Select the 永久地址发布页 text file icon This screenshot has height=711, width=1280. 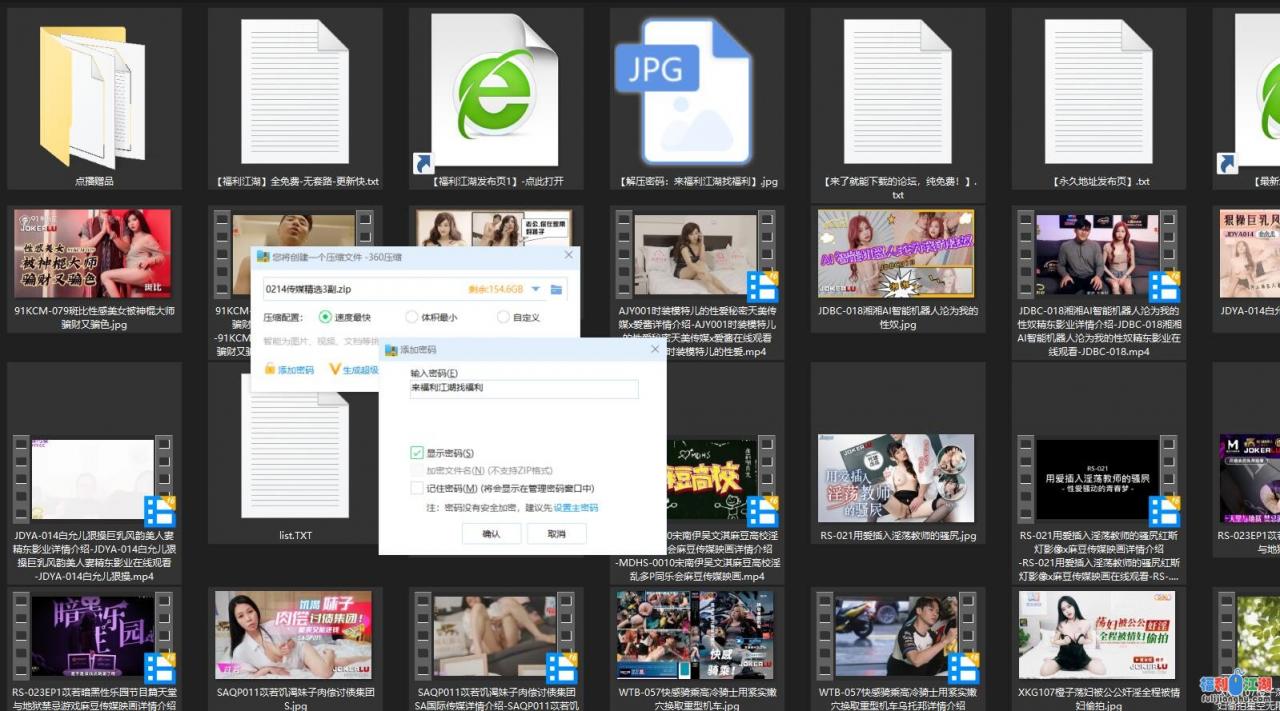point(1098,93)
